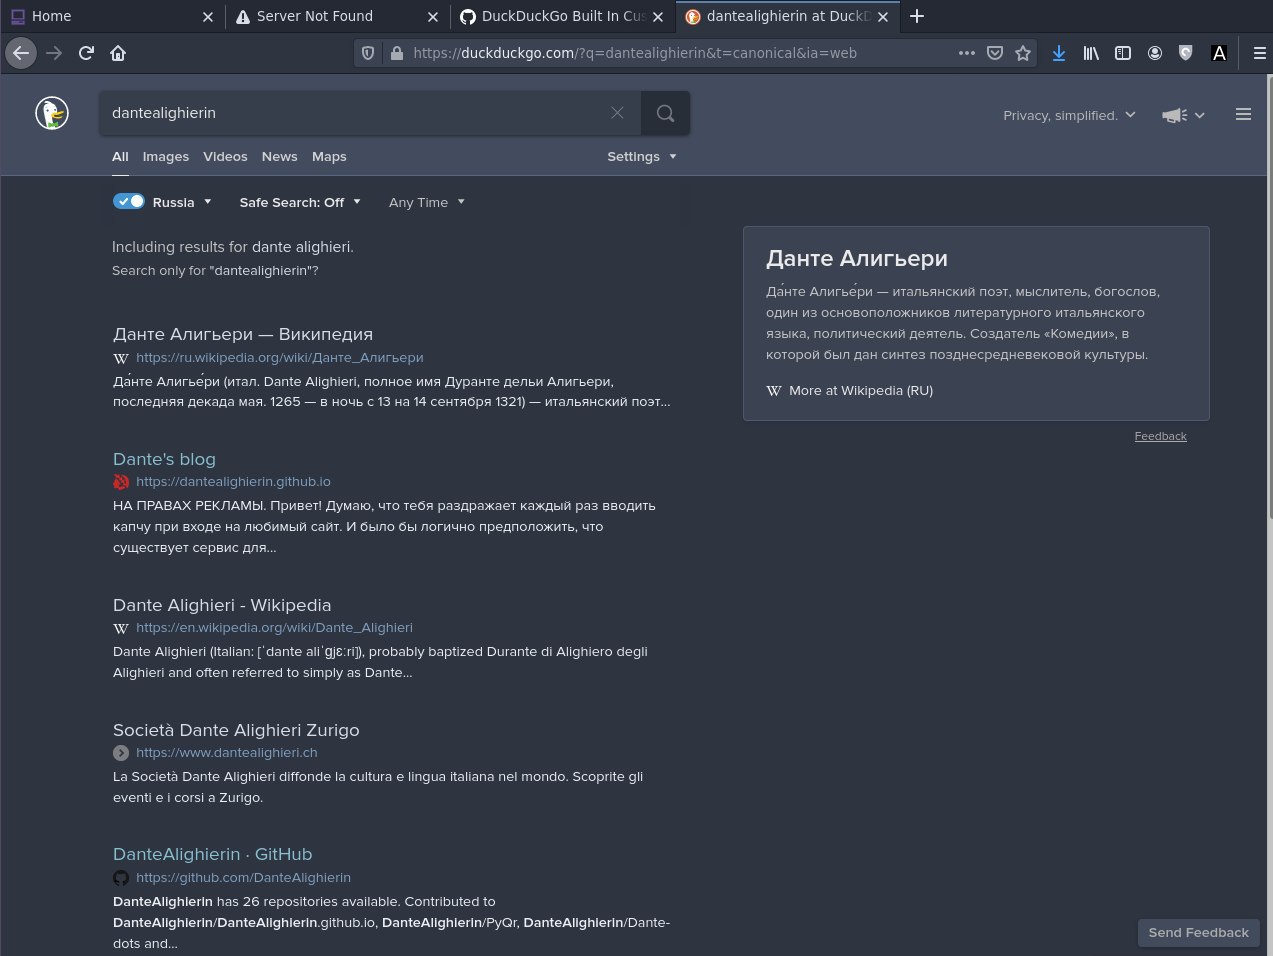Image resolution: width=1273 pixels, height=956 pixels.
Task: Expand the Settings dropdown
Action: [x=642, y=157]
